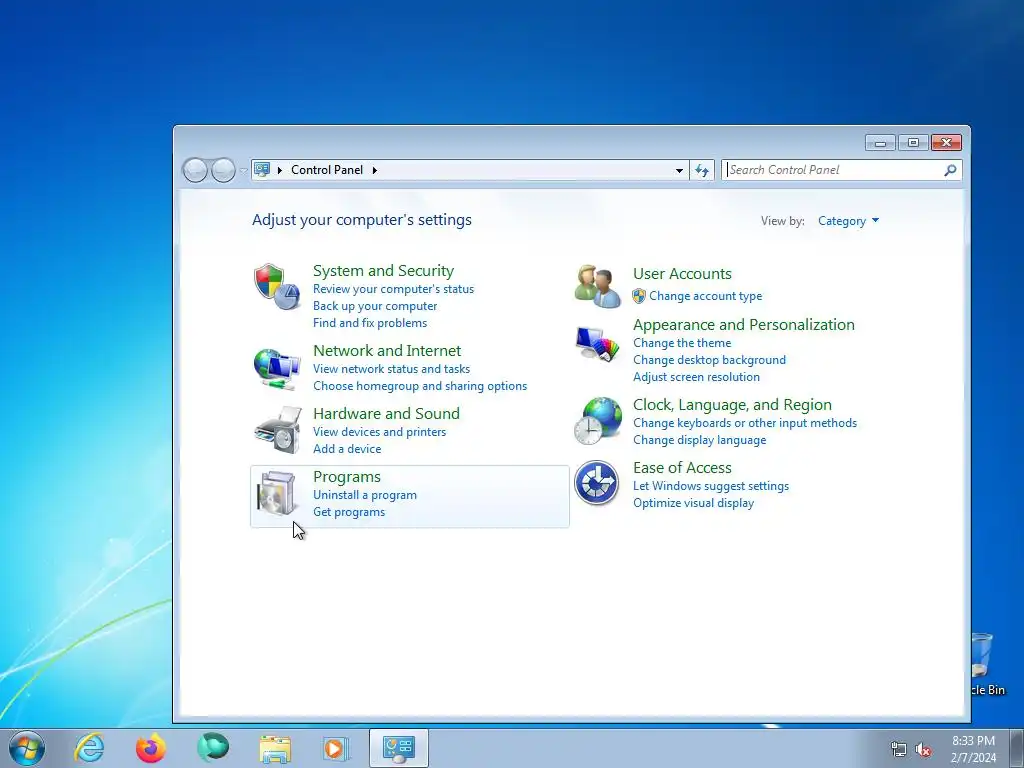This screenshot has width=1024, height=768.
Task: Maximize the Control Panel window
Action: 913,142
